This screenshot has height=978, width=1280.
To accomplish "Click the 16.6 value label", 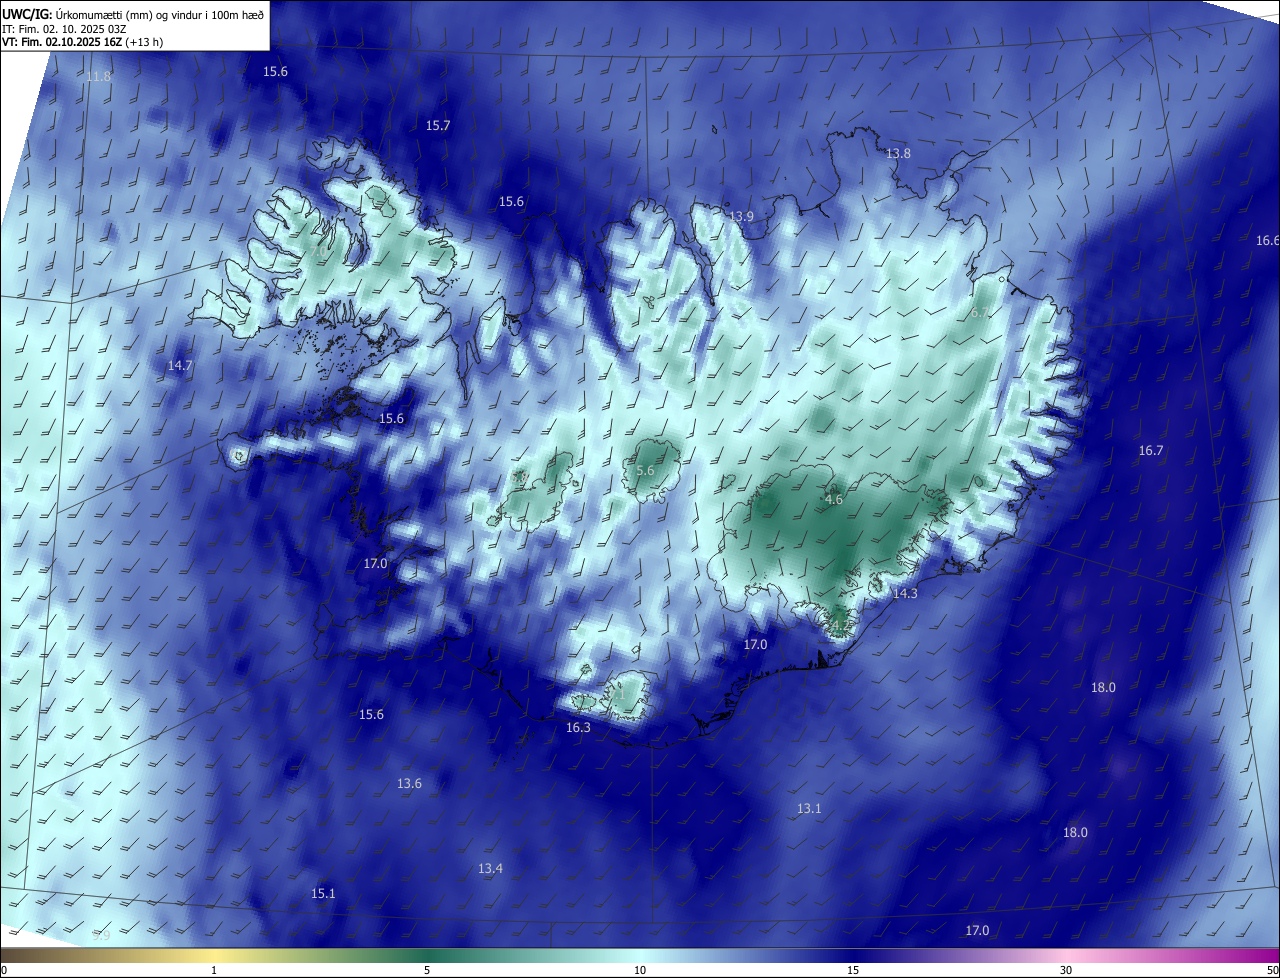I will [x=1267, y=240].
